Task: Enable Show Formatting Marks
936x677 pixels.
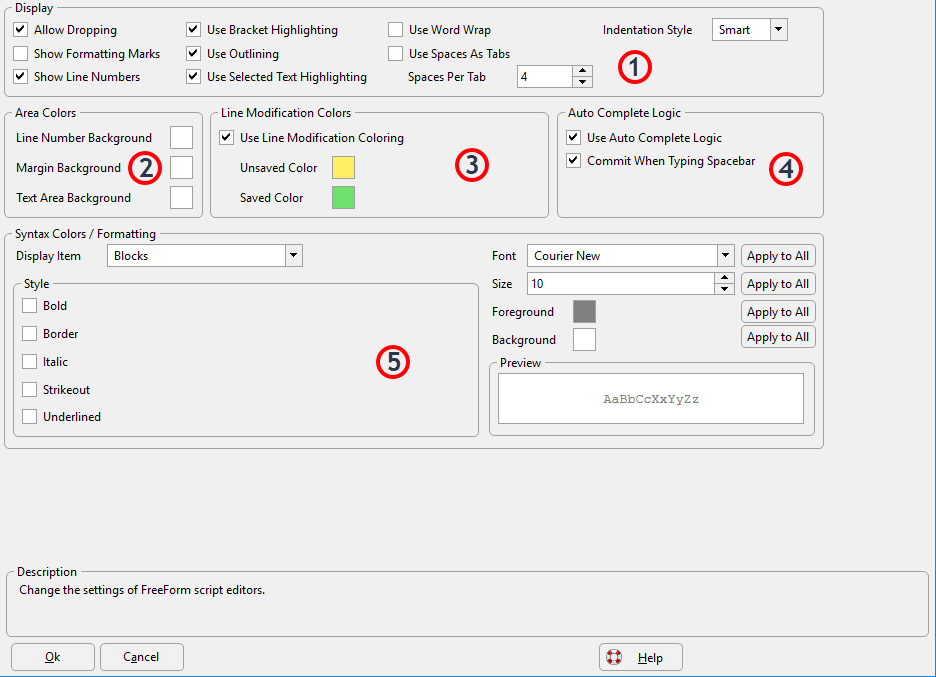Action: (x=21, y=53)
